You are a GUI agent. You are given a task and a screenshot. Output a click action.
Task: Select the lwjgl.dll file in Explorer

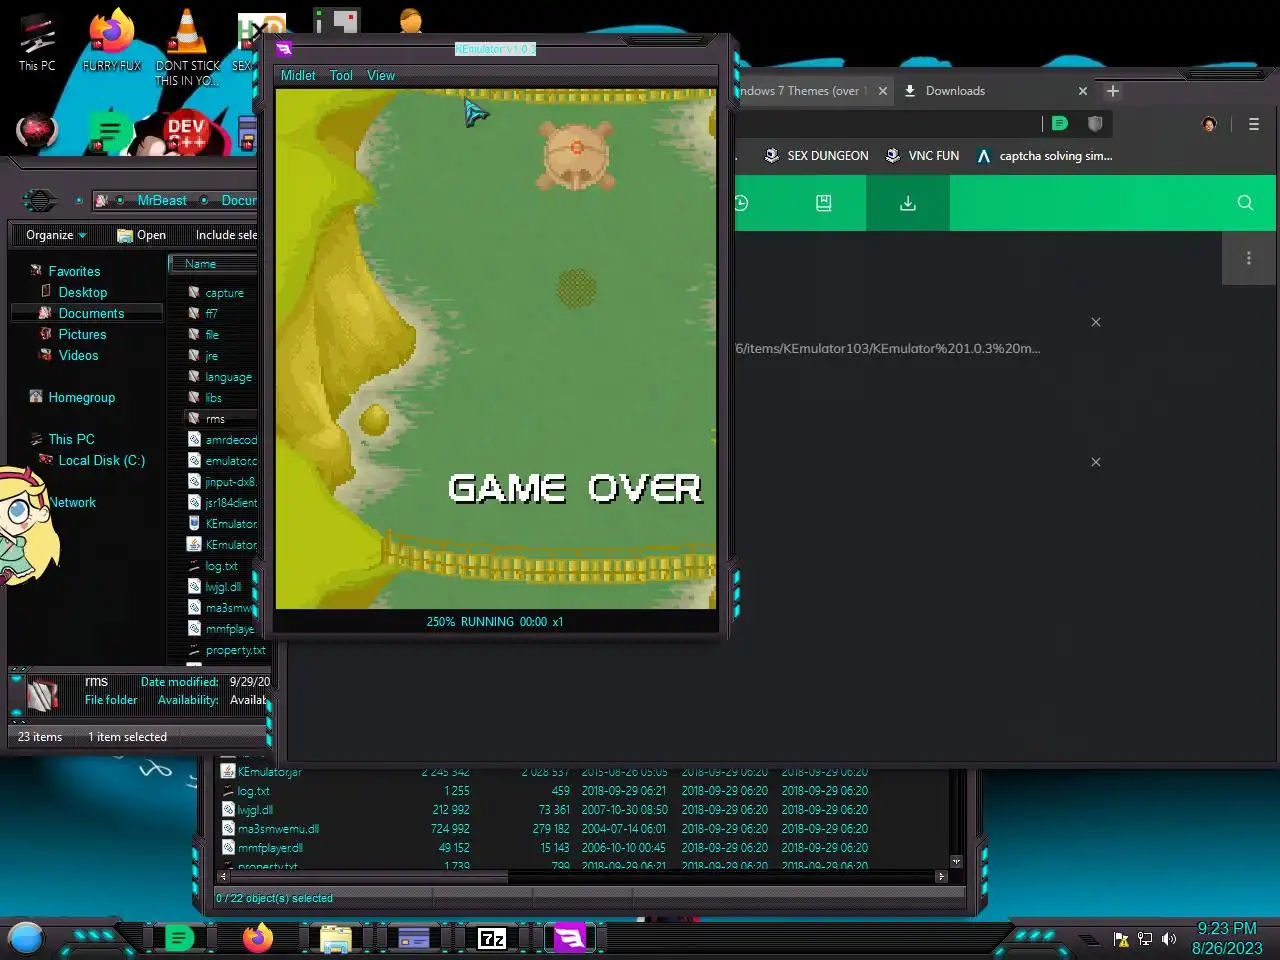(x=222, y=587)
